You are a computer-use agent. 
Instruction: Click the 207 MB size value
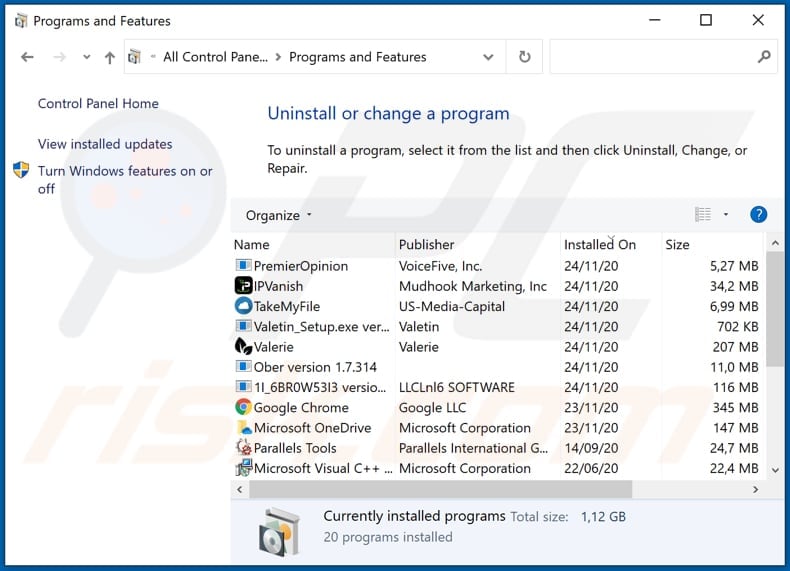[x=735, y=347]
